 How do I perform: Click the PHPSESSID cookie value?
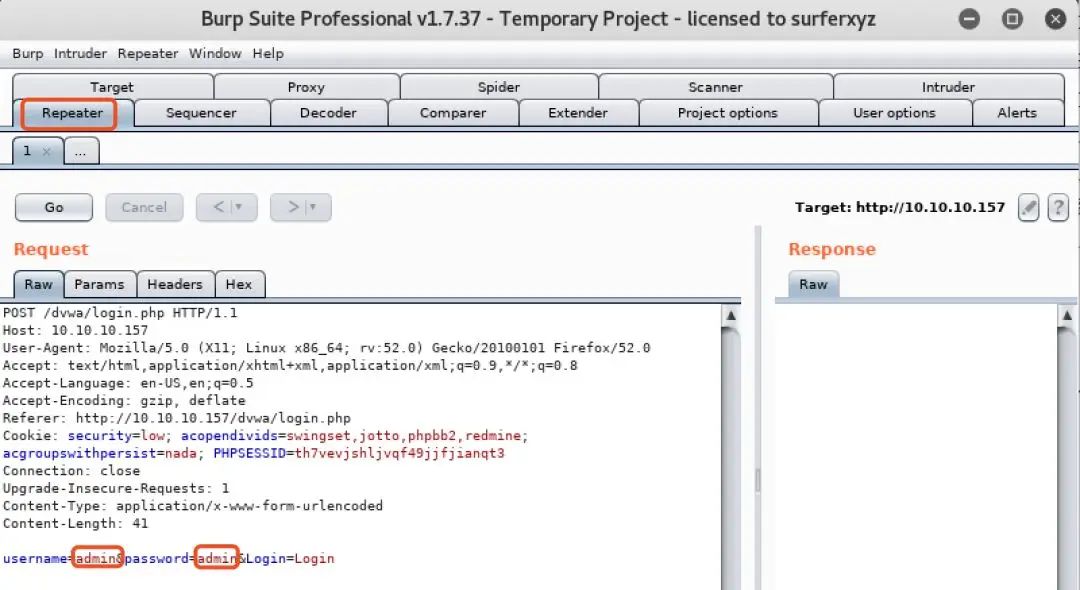[399, 453]
